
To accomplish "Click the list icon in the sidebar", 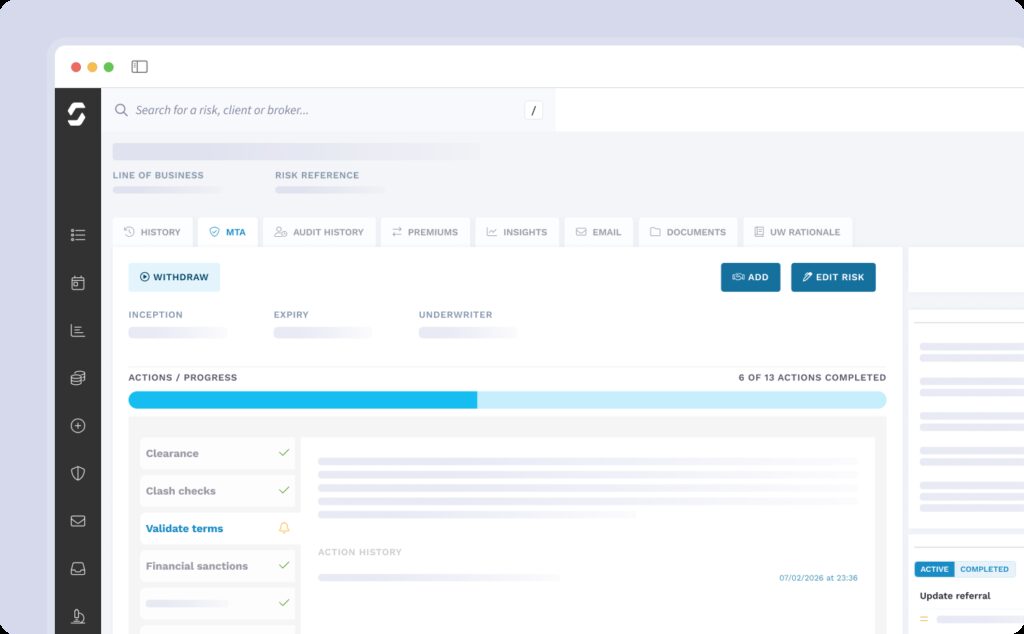I will (x=78, y=235).
